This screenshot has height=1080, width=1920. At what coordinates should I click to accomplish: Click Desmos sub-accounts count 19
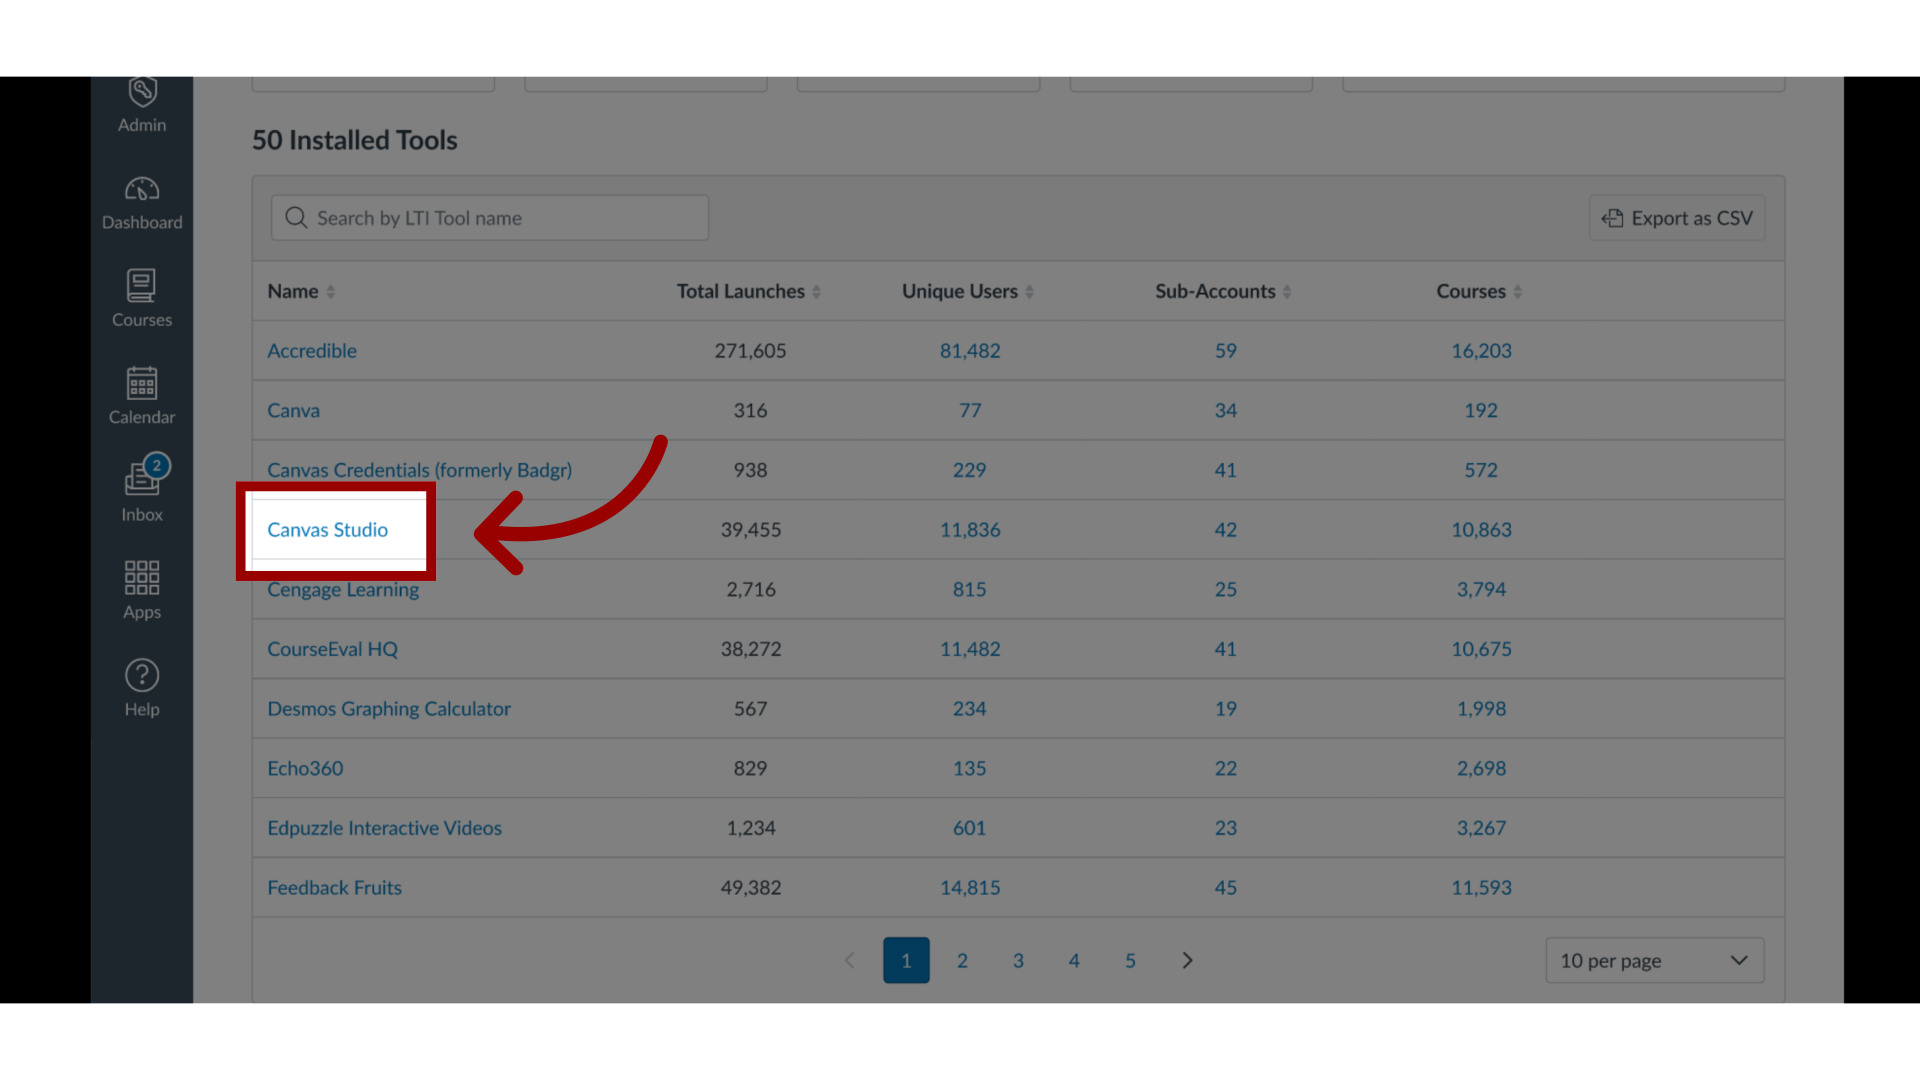(x=1226, y=709)
